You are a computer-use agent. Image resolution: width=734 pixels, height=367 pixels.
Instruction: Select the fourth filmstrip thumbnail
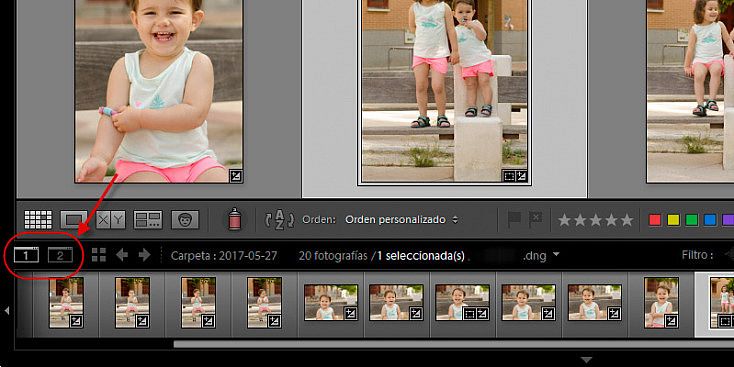tap(264, 302)
